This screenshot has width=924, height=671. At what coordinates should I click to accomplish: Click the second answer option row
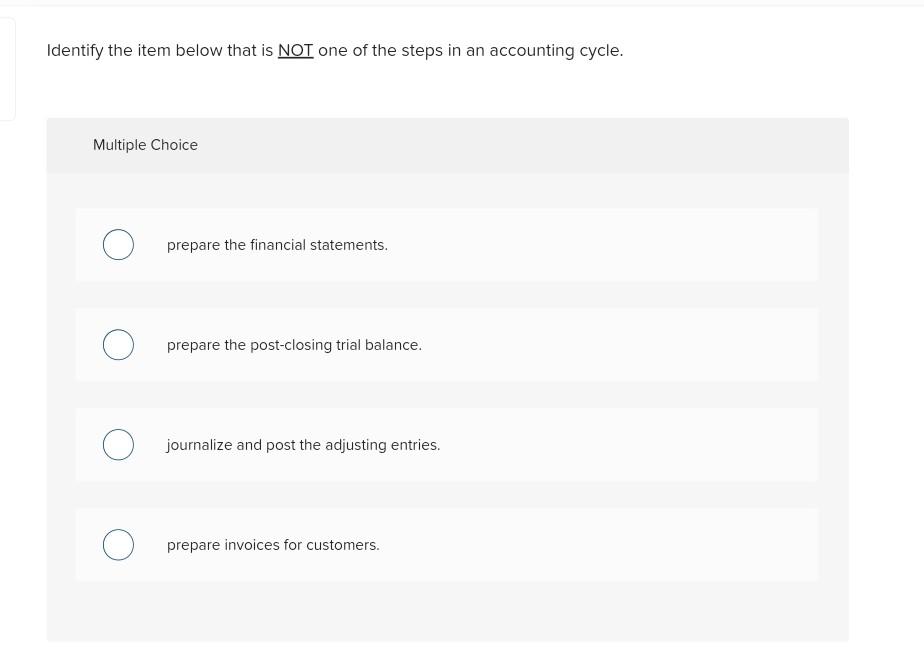pos(447,344)
